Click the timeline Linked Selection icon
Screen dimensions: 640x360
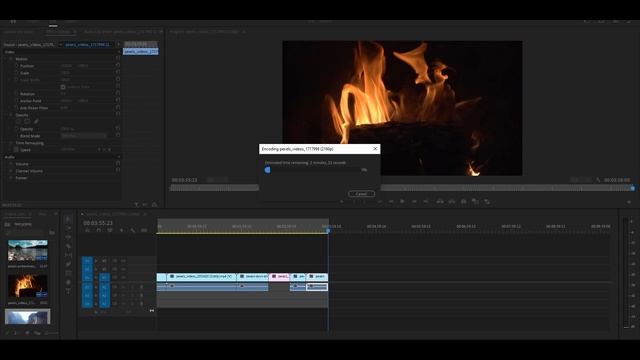tap(110, 231)
